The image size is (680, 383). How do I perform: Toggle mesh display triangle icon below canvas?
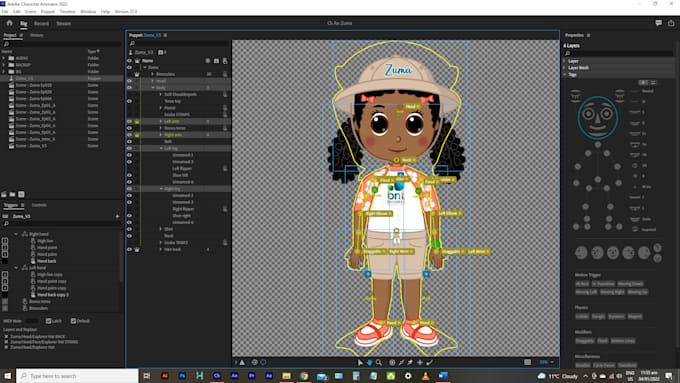coord(242,363)
